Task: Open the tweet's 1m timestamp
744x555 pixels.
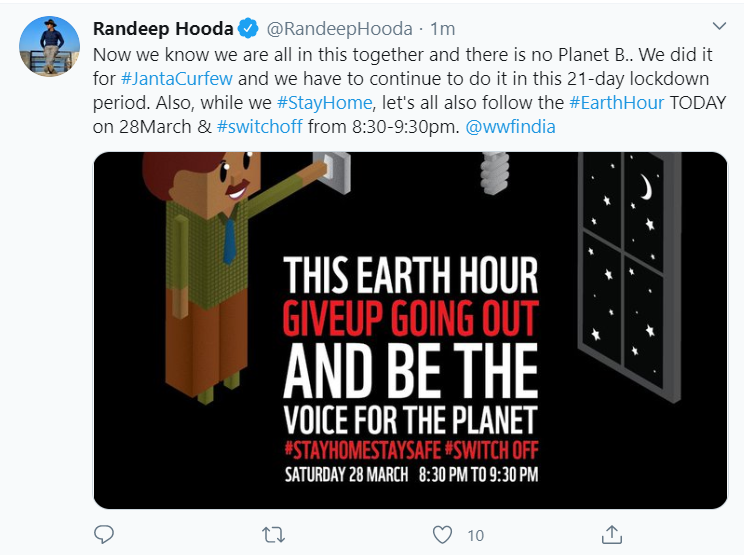Action: pyautogui.click(x=443, y=27)
